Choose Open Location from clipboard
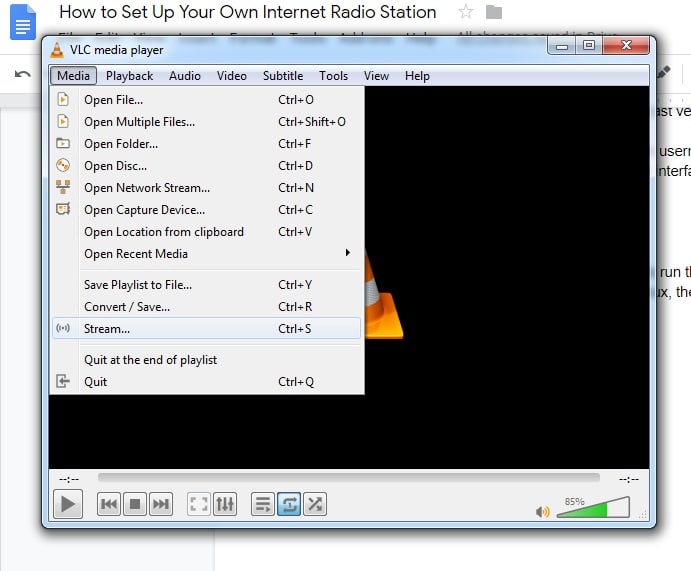The image size is (691, 571). tap(206, 232)
